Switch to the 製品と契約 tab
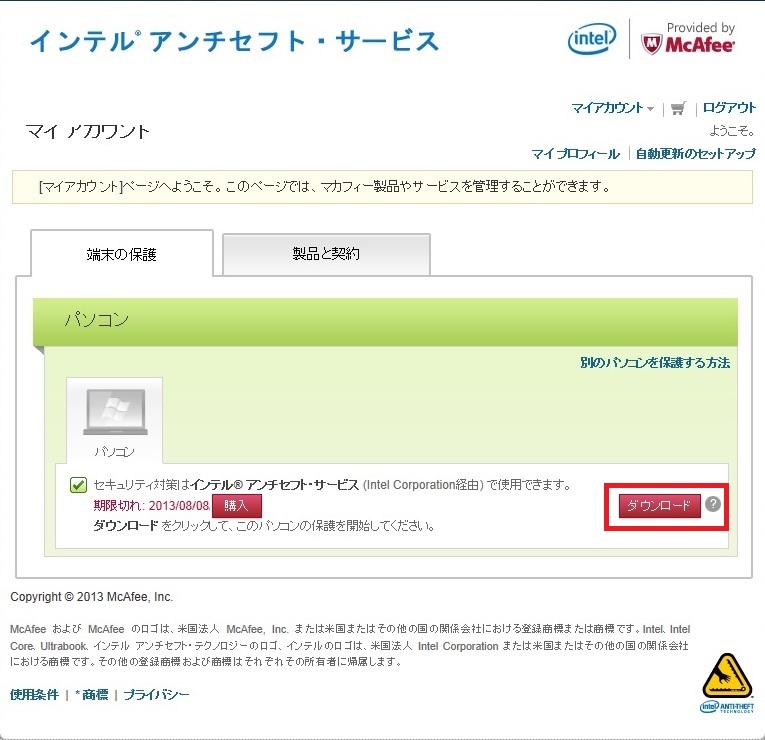The height and width of the screenshot is (740, 765). coord(326,254)
